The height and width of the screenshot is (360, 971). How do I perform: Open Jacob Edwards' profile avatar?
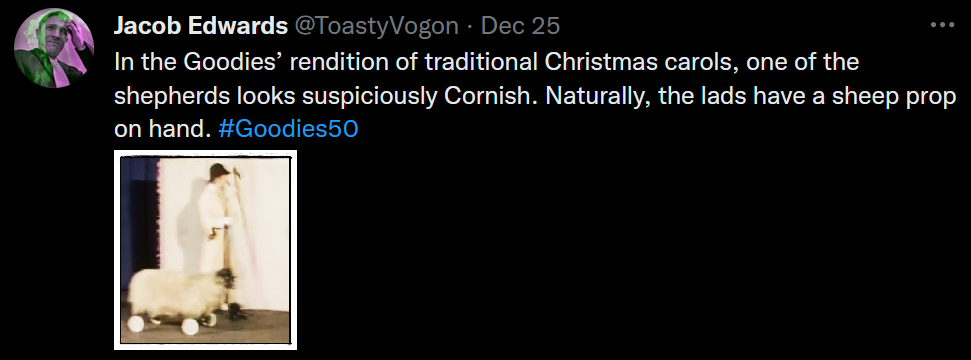click(54, 48)
